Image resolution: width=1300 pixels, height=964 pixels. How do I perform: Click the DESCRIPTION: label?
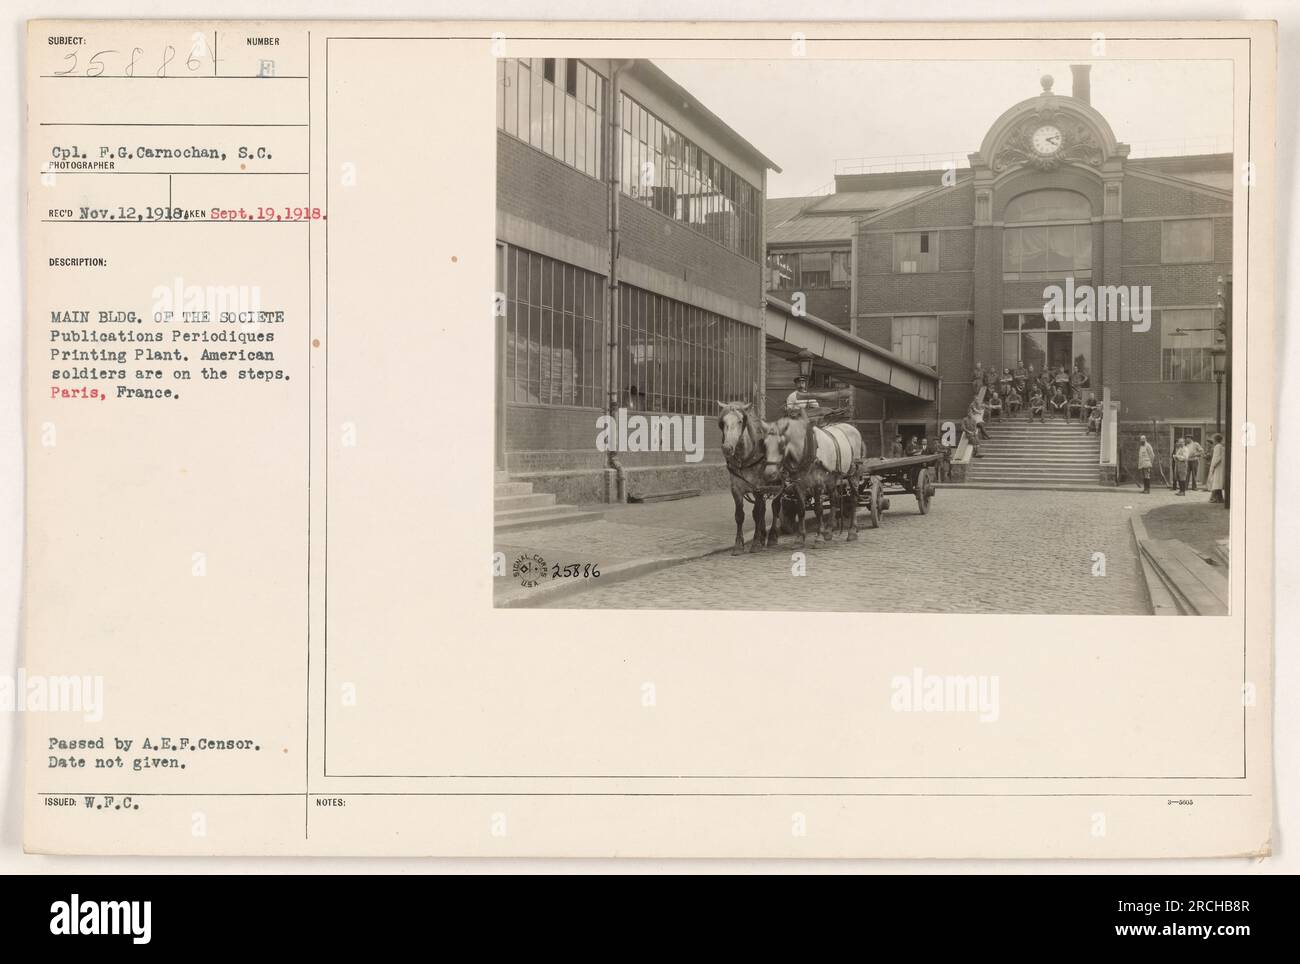coord(76,264)
